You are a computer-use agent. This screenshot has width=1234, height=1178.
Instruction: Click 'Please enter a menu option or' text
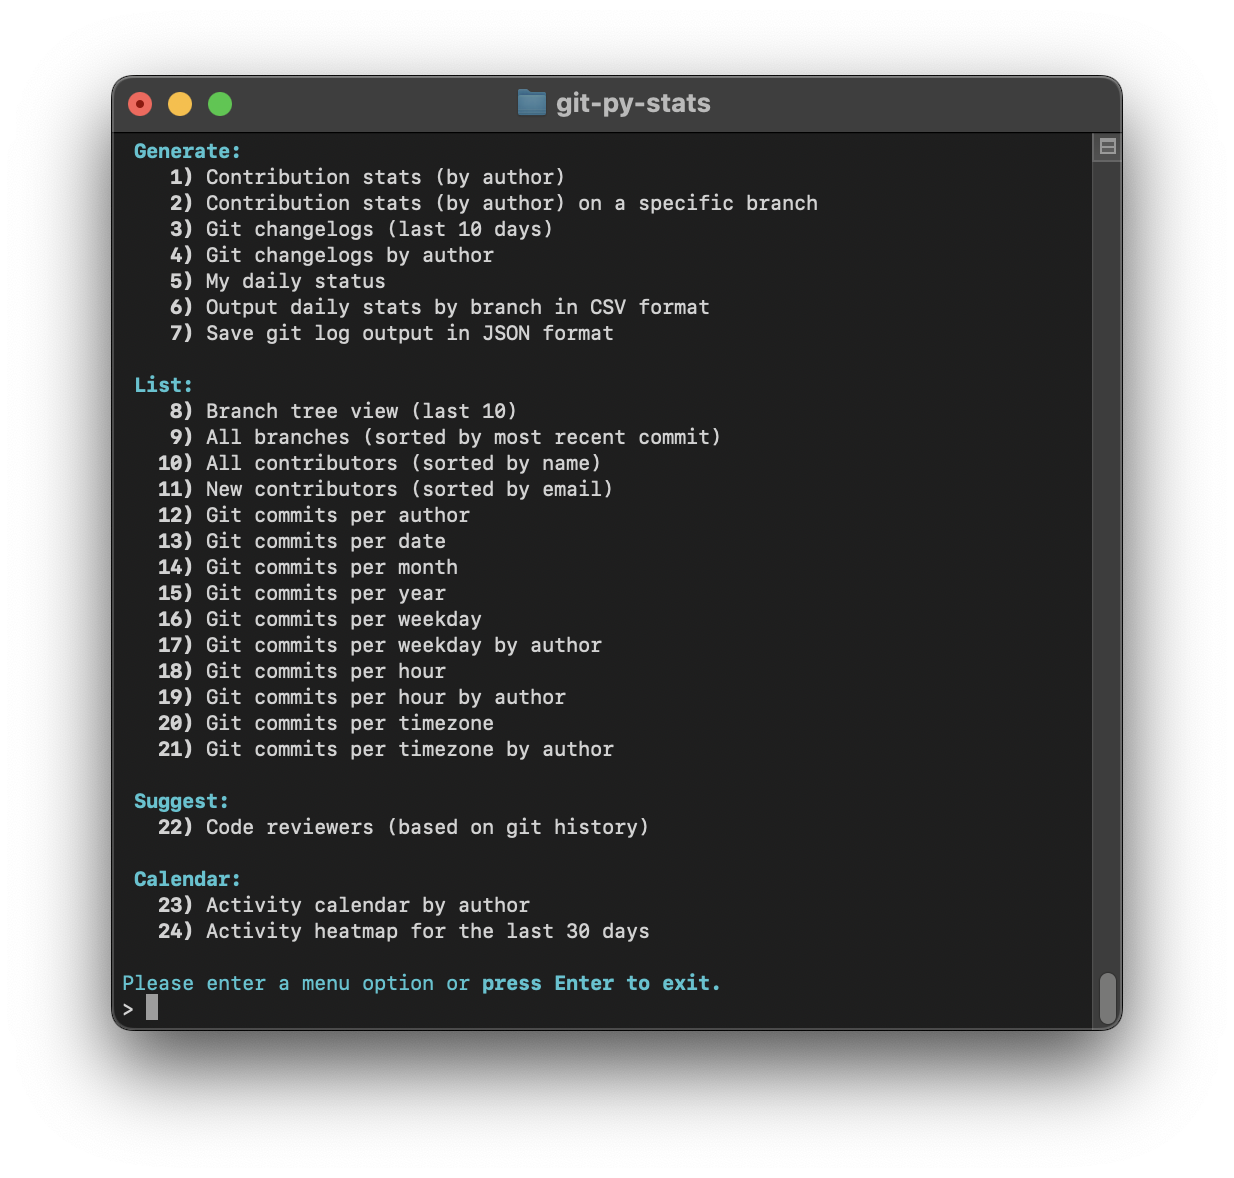coord(295,983)
